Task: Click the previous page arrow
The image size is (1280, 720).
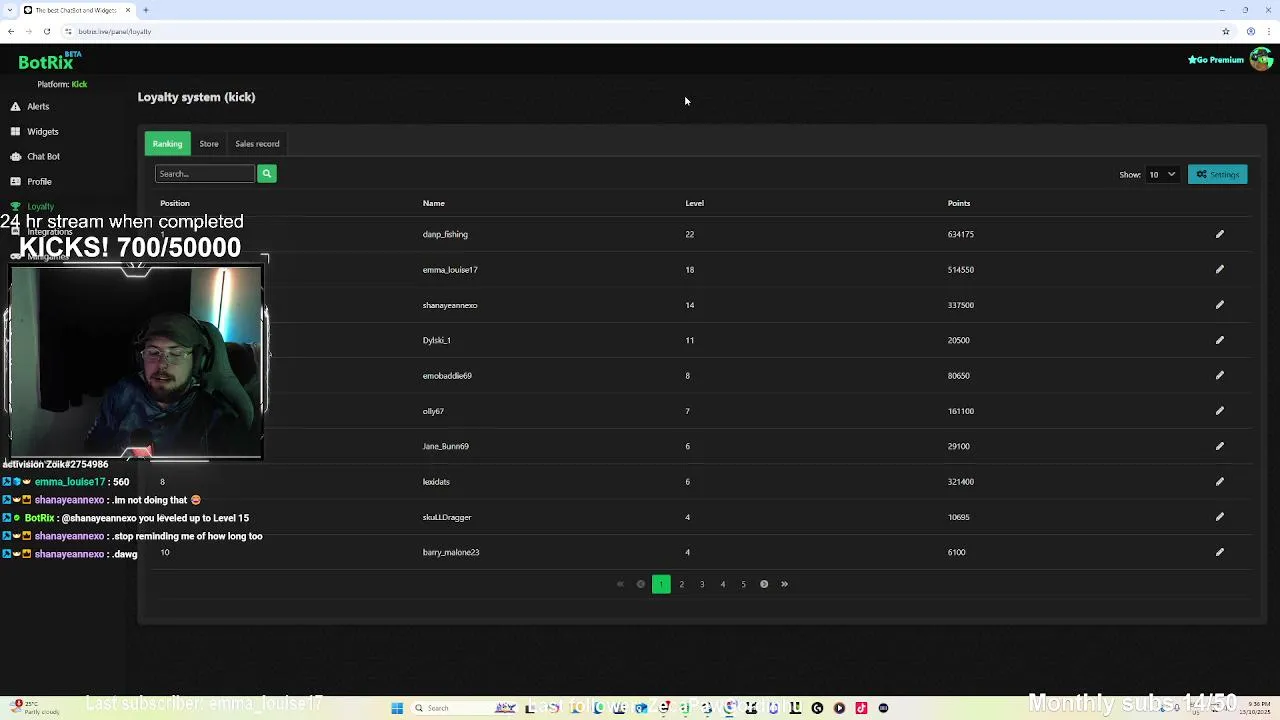Action: click(640, 584)
